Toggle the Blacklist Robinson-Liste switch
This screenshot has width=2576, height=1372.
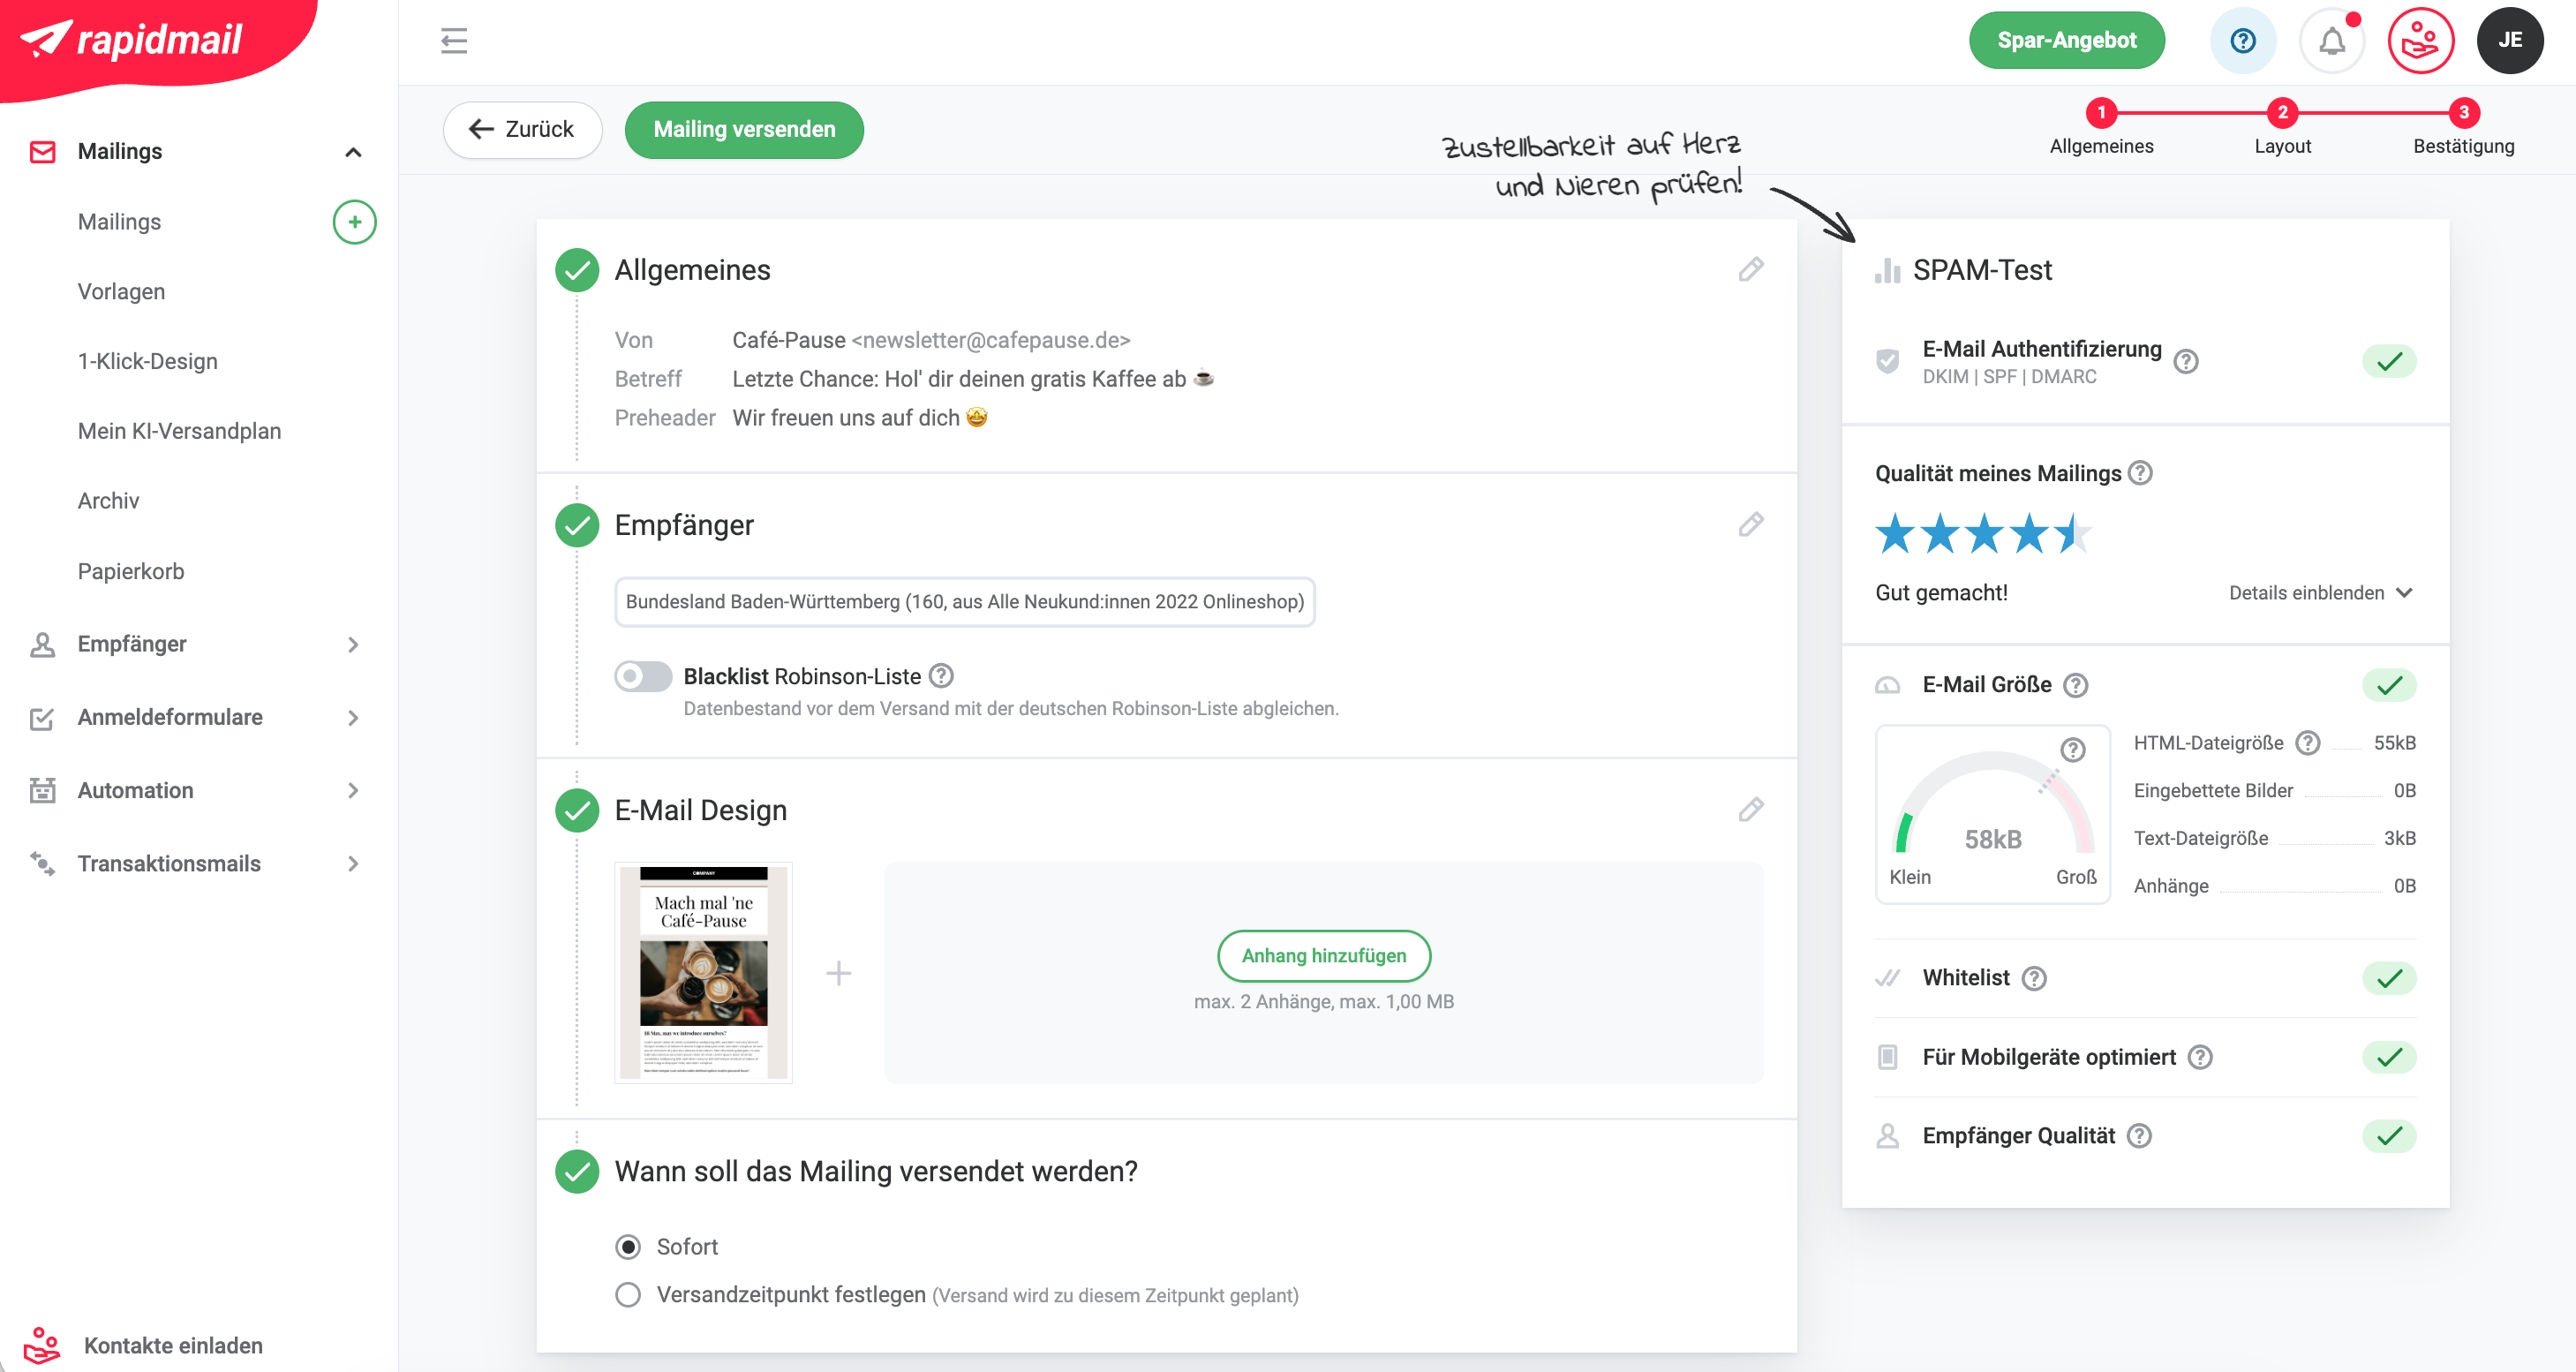coord(643,677)
